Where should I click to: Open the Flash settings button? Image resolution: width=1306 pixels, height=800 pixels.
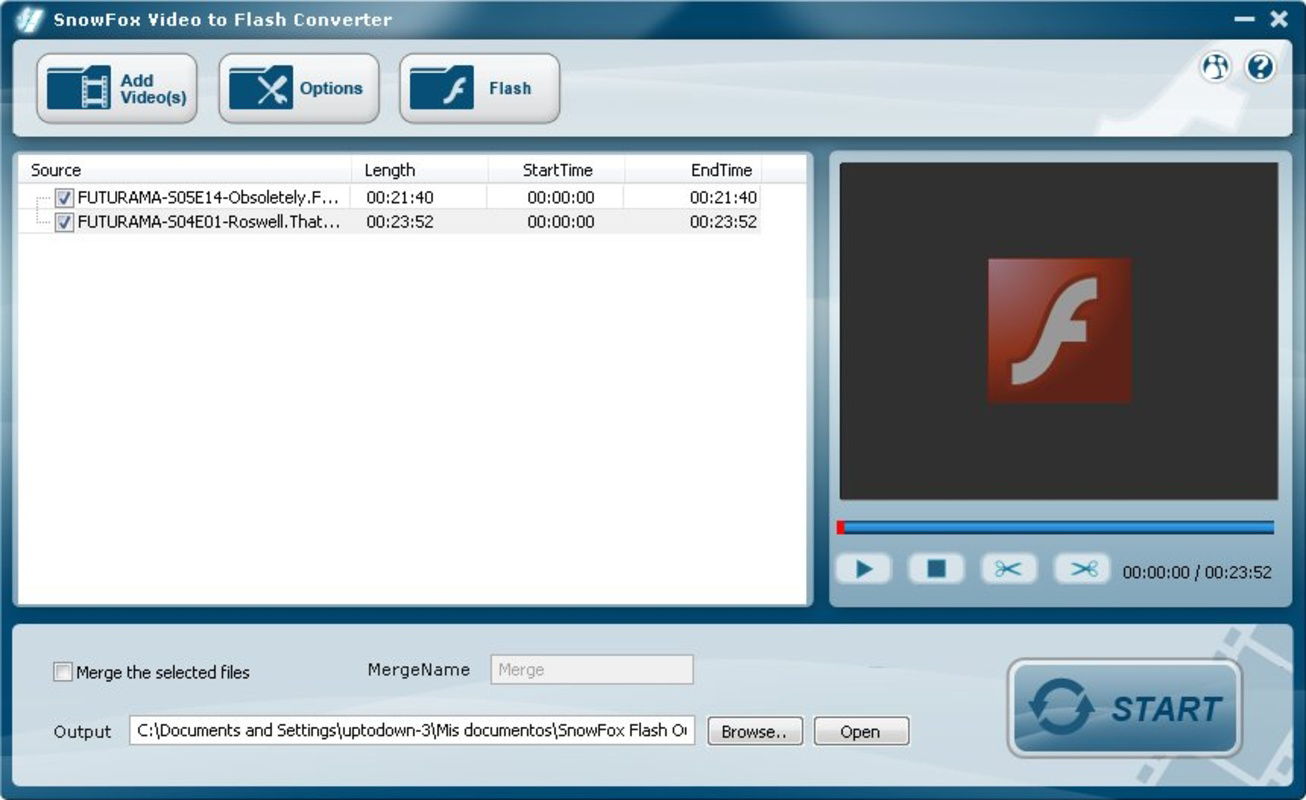click(x=480, y=89)
